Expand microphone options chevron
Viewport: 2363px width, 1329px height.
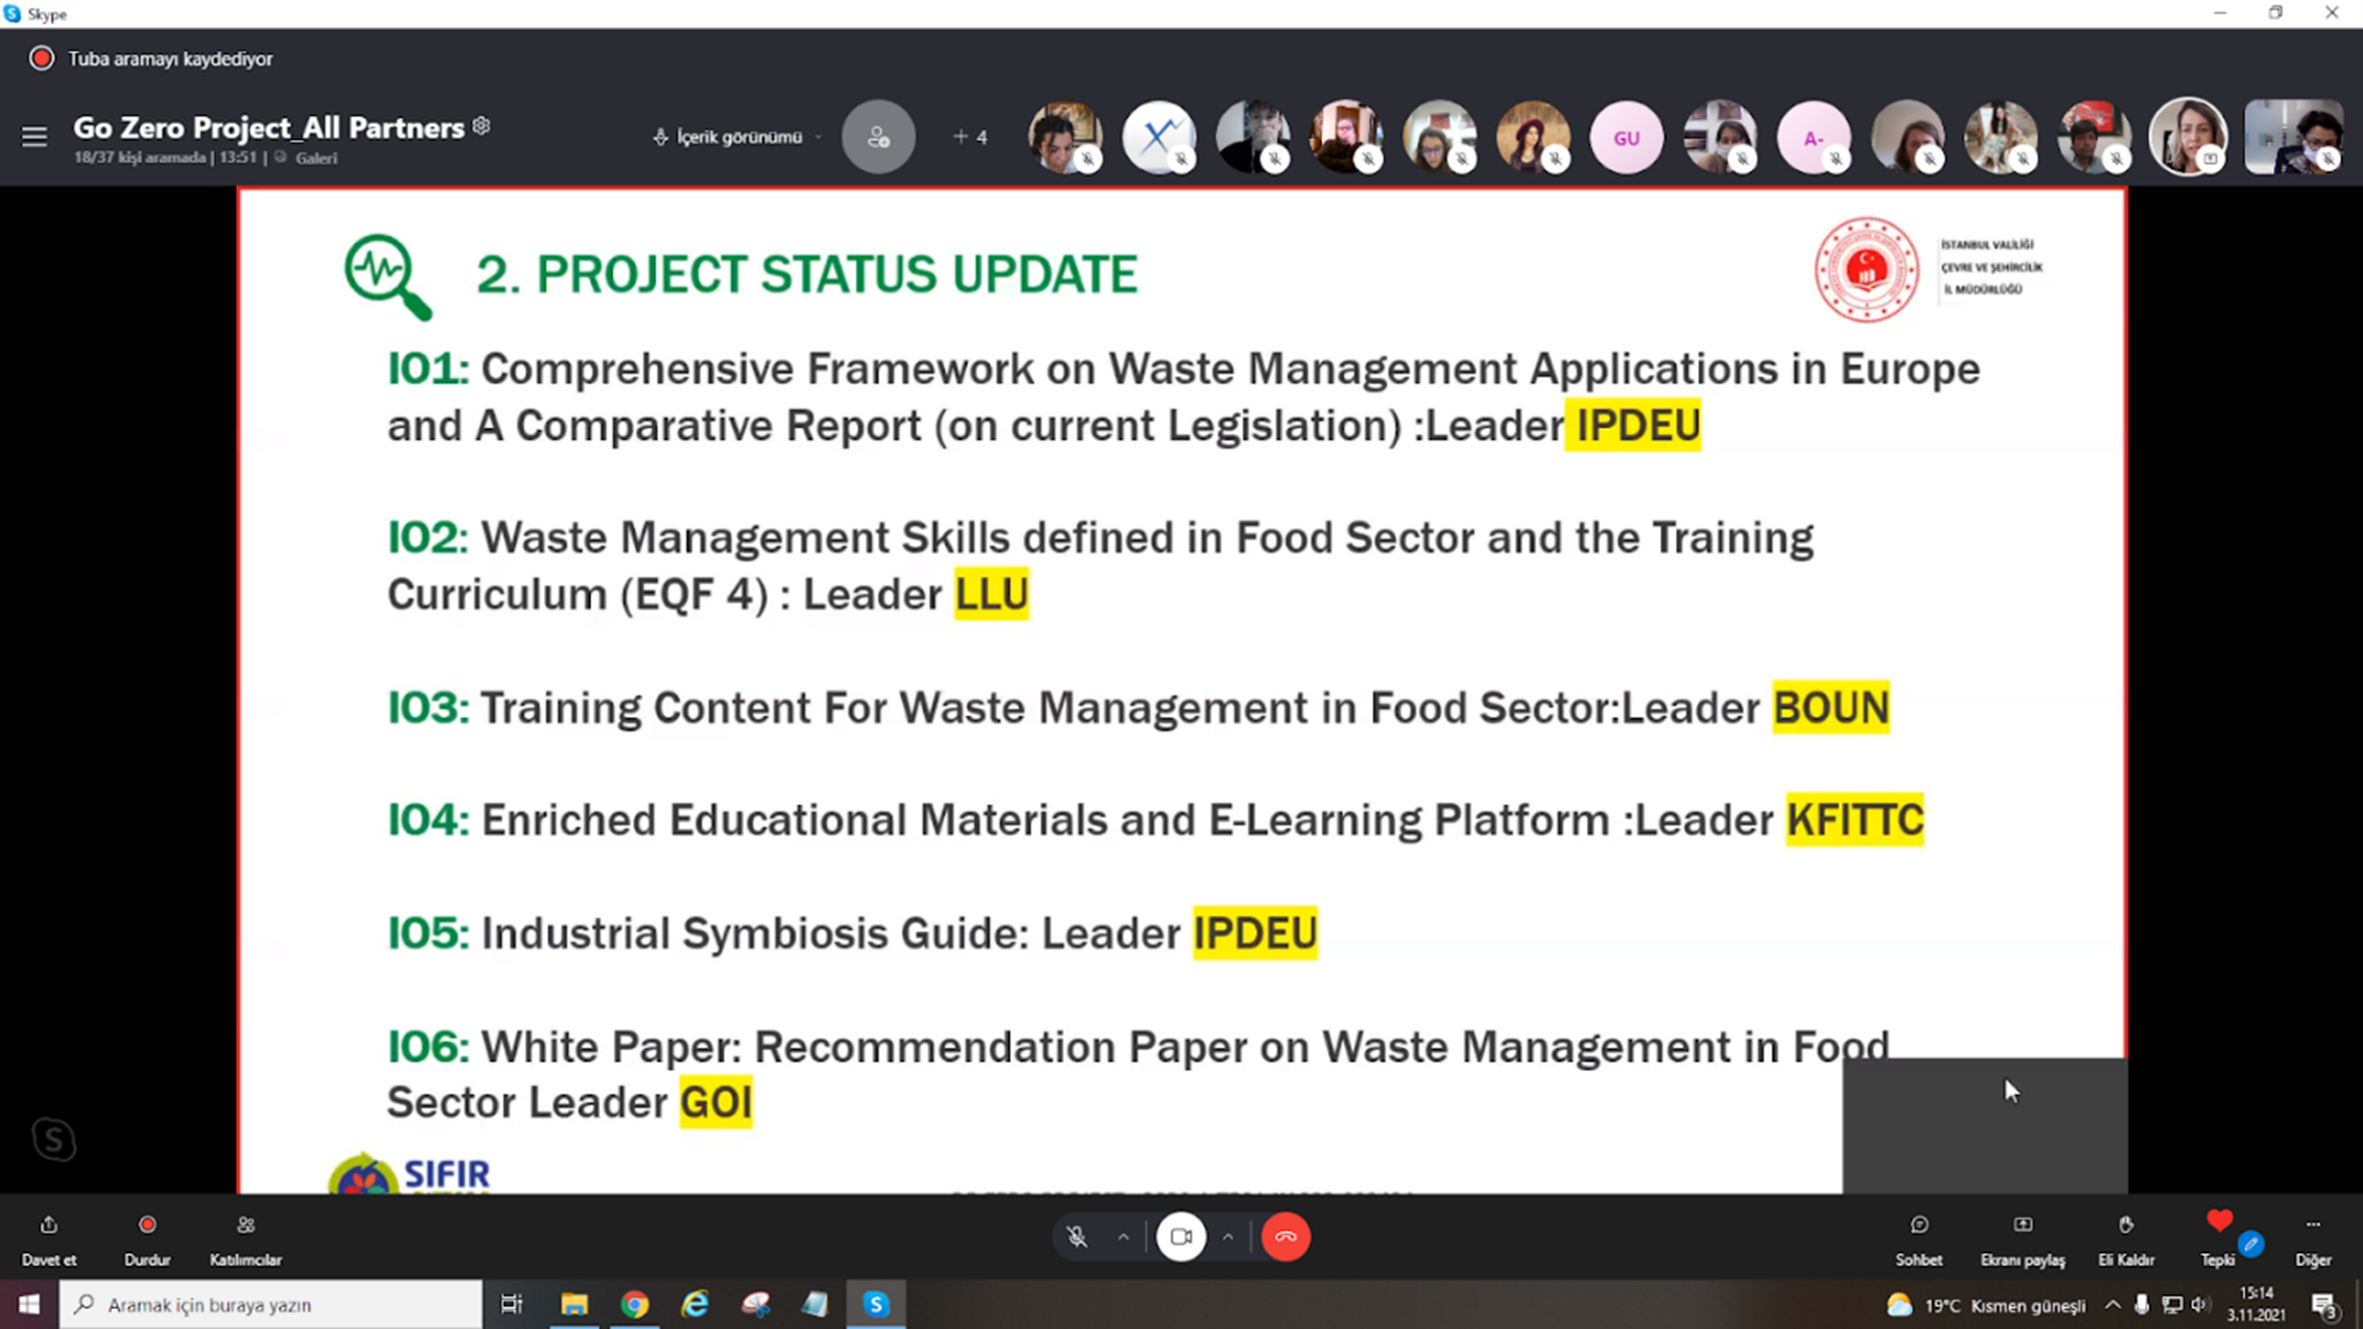click(1124, 1237)
